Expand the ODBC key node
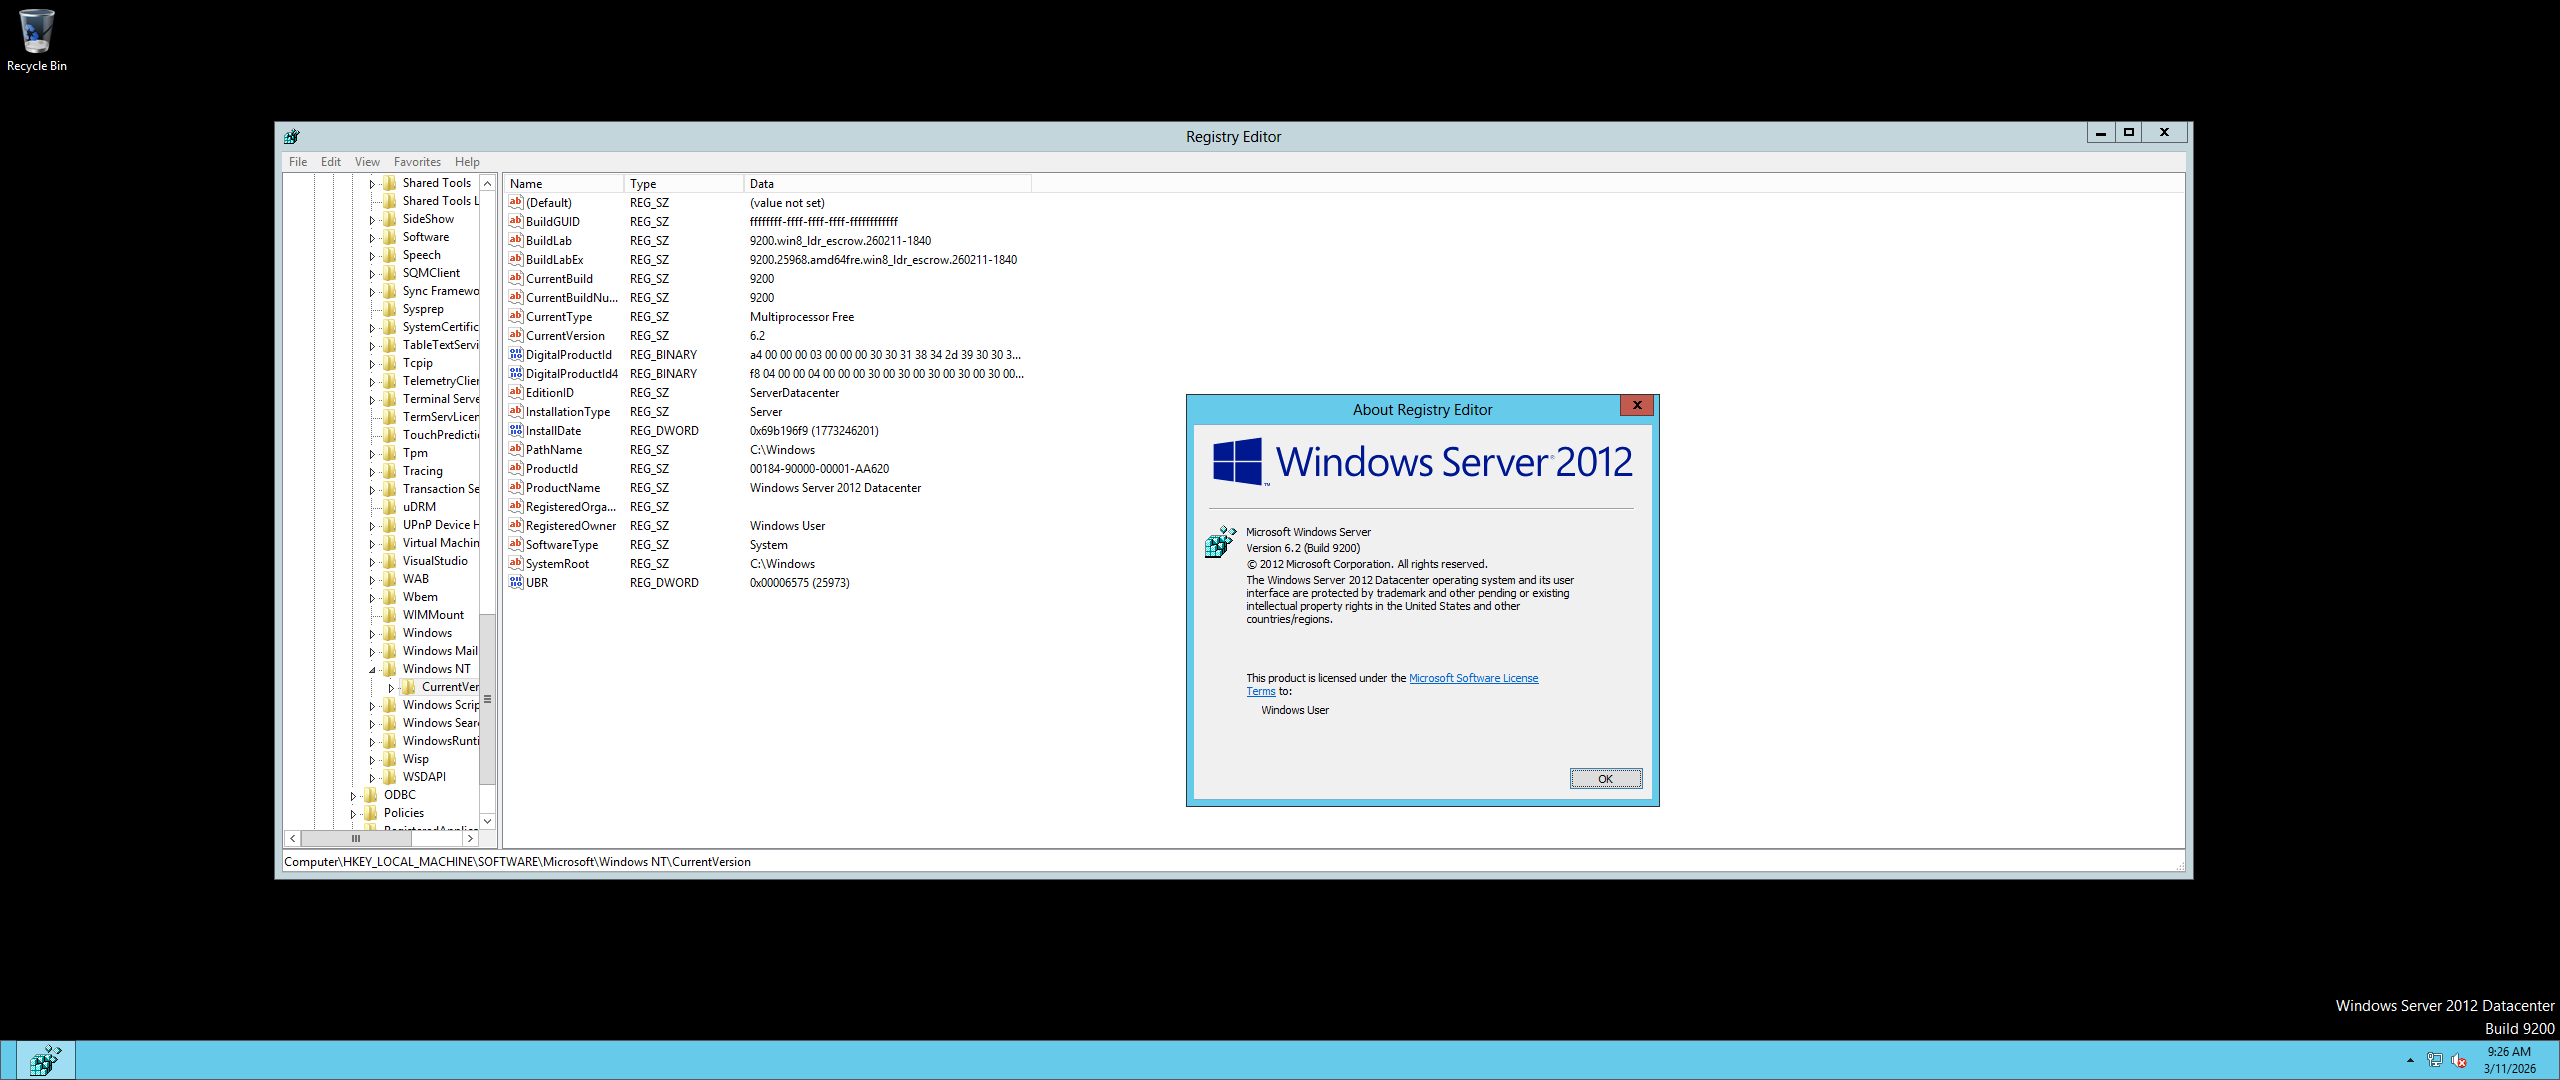The image size is (2560, 1080). tap(353, 796)
